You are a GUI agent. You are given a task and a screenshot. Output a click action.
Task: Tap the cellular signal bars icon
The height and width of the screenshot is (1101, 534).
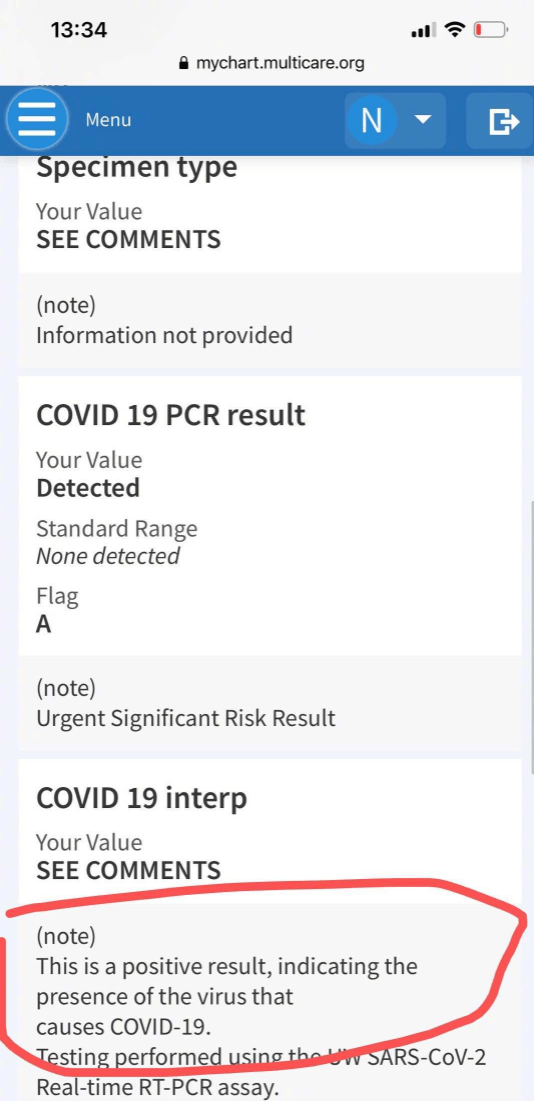(424, 31)
